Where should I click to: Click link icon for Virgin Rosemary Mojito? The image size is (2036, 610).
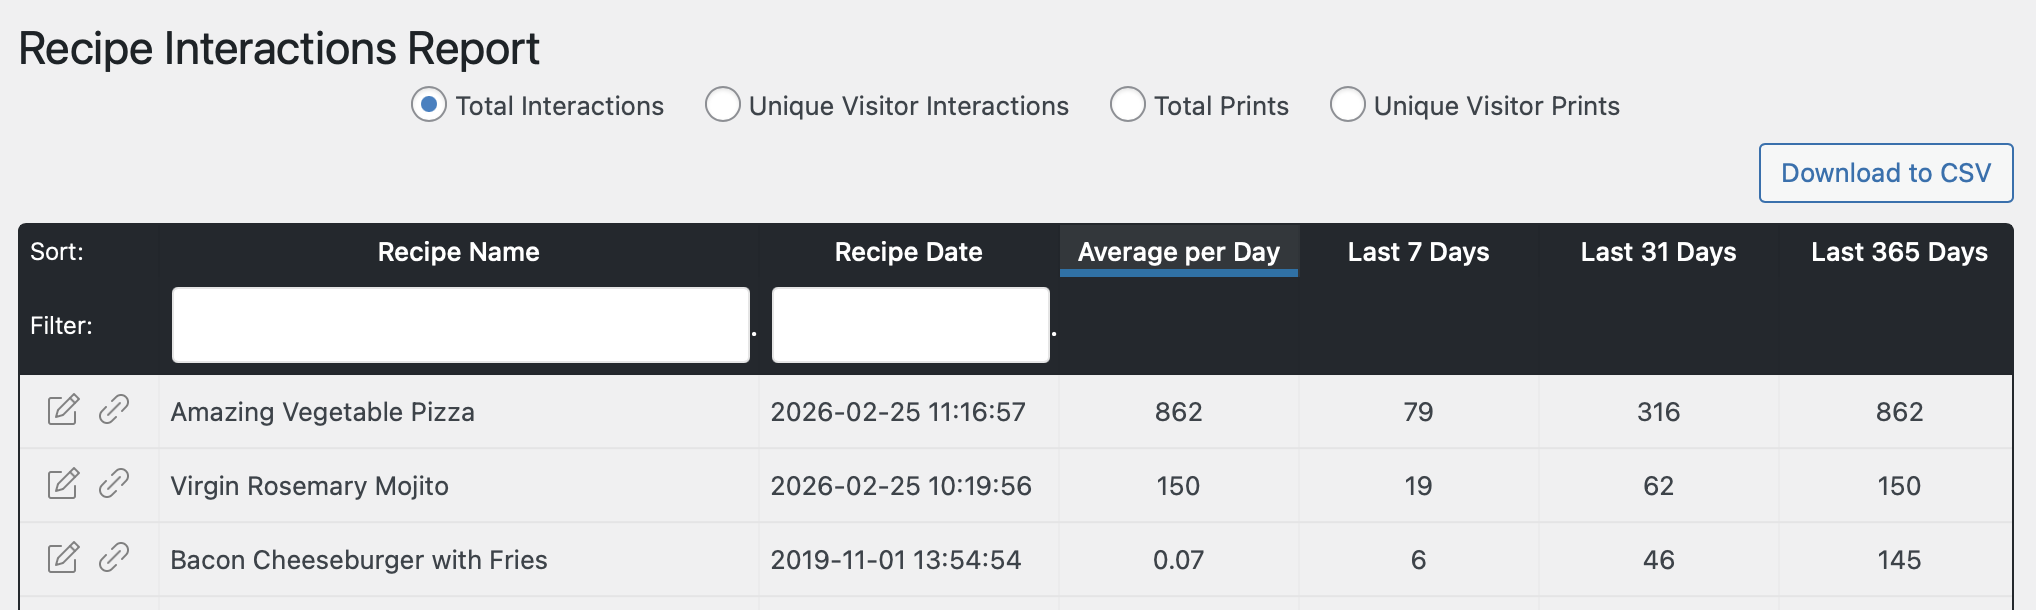[x=114, y=484]
